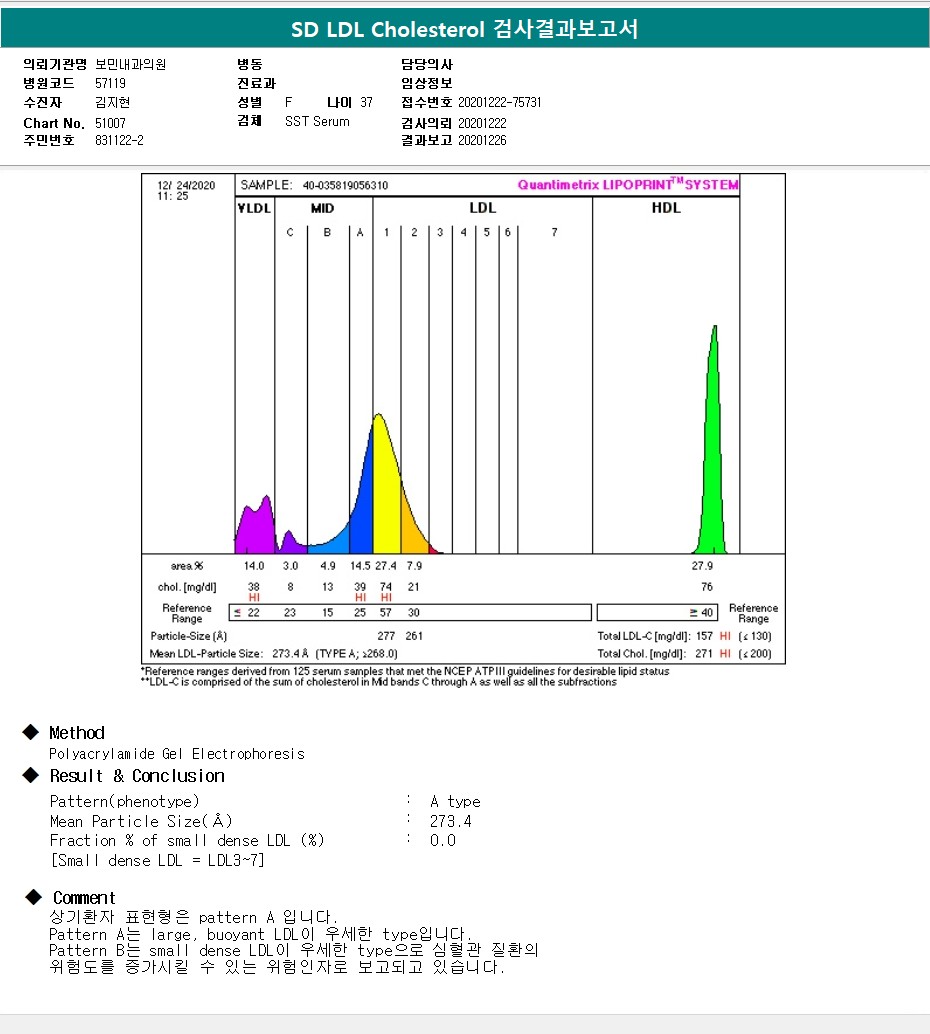Click the report title header bar
Screen dimensions: 930x1034
(465, 28)
